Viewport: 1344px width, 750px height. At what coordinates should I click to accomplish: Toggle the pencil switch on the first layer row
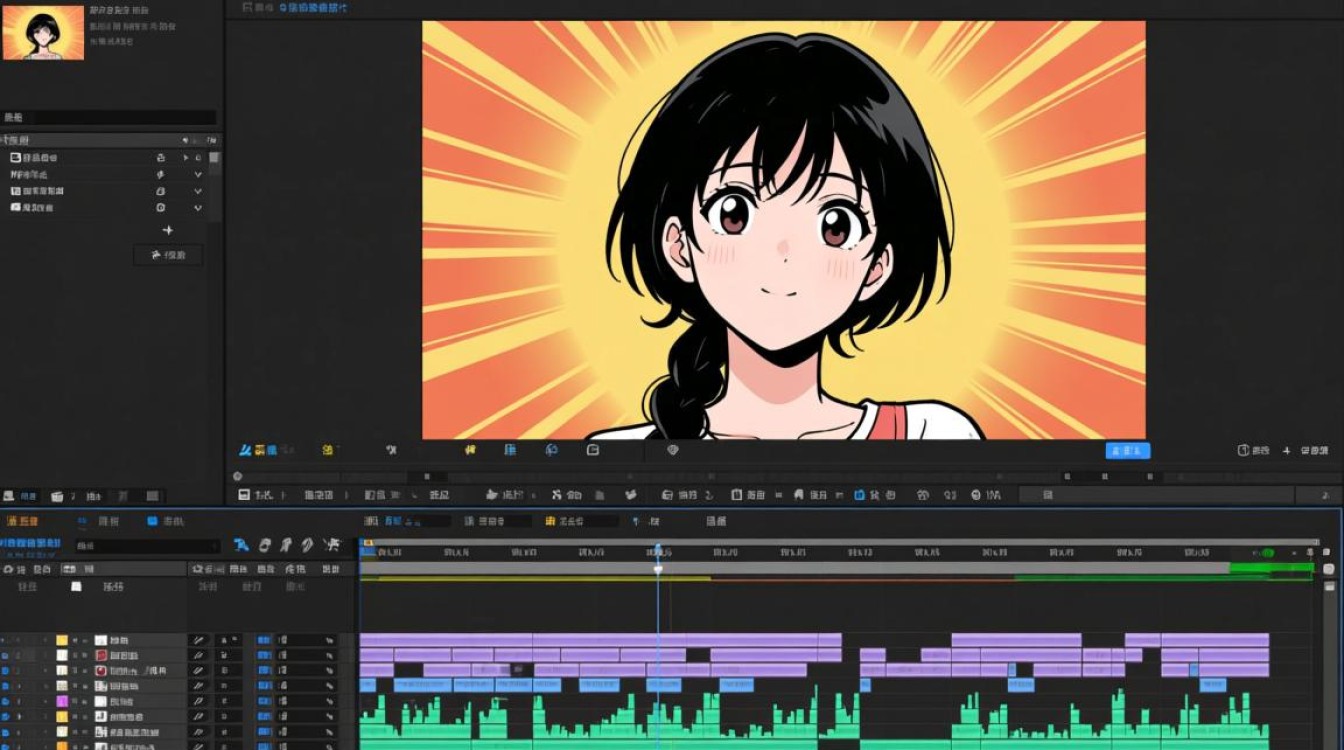tap(199, 640)
